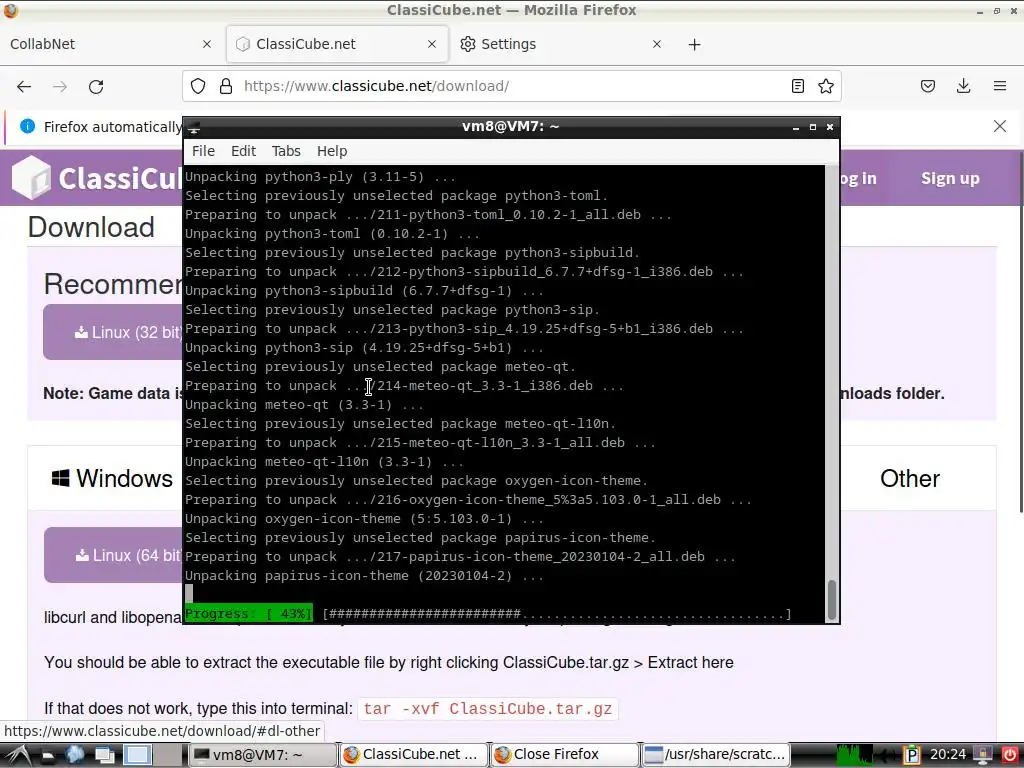
Task: Click 'Unpacking meteo-qt (3.3-1)' terminal line
Action: coord(304,405)
